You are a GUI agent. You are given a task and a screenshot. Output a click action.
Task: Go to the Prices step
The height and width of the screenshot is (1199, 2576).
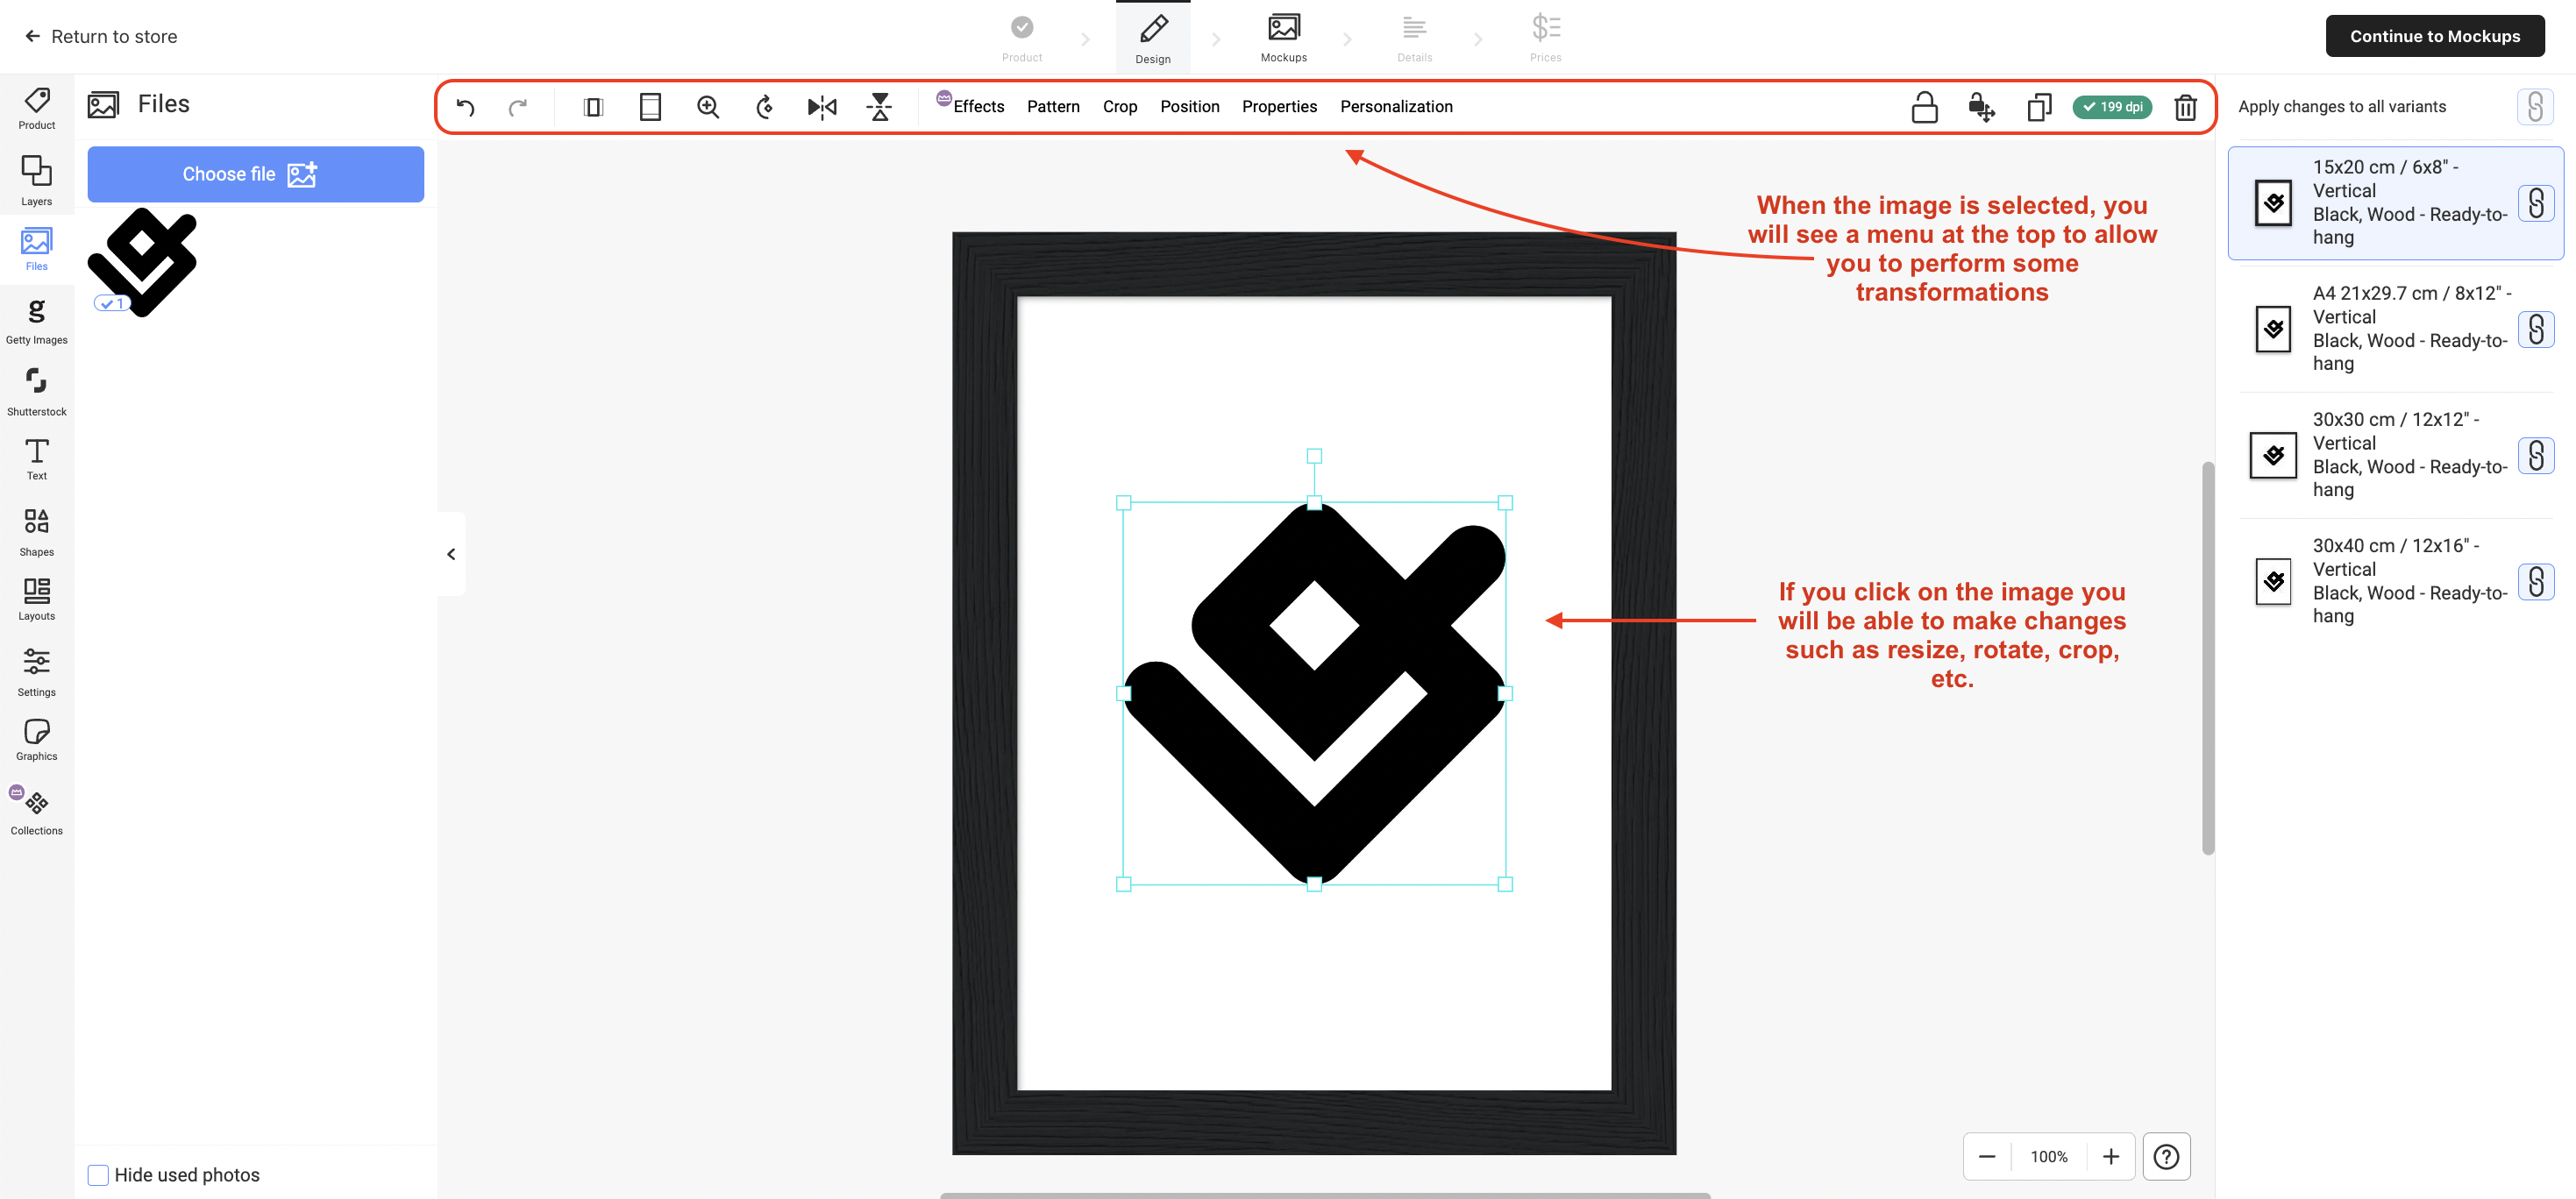[x=1545, y=38]
